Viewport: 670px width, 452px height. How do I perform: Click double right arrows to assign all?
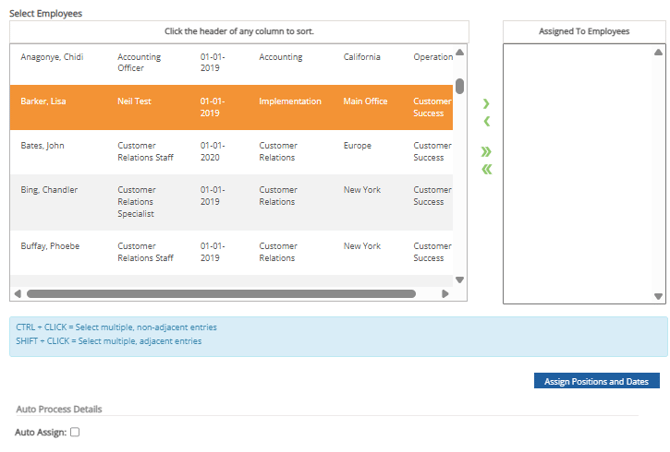pyautogui.click(x=486, y=152)
